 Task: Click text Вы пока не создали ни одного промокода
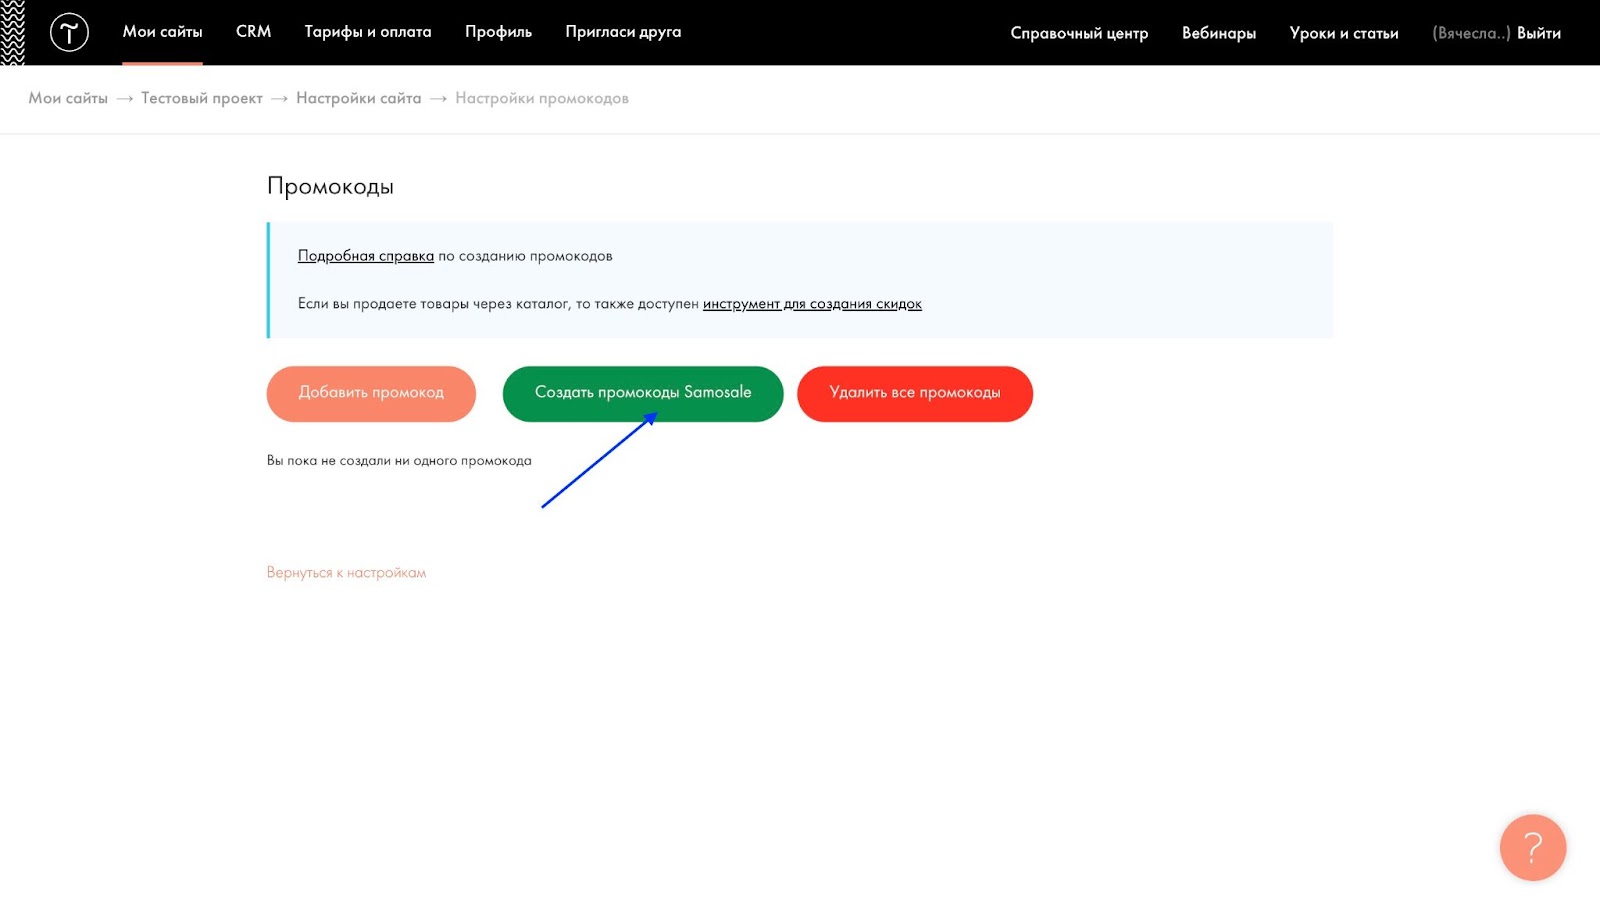[x=399, y=461]
